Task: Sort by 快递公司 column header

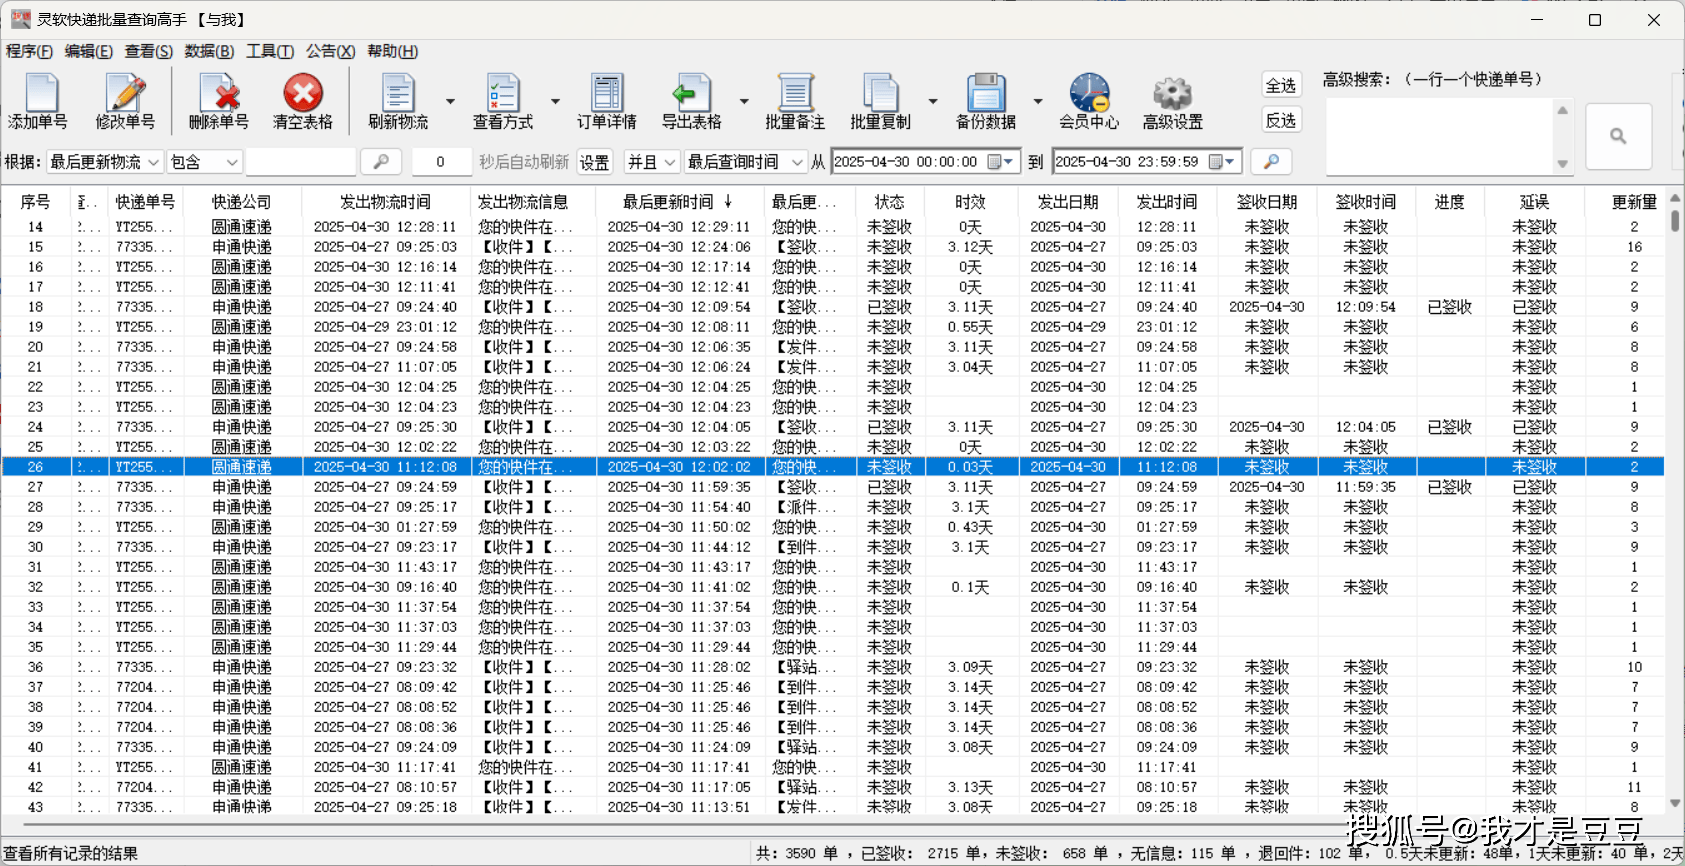Action: [x=241, y=202]
